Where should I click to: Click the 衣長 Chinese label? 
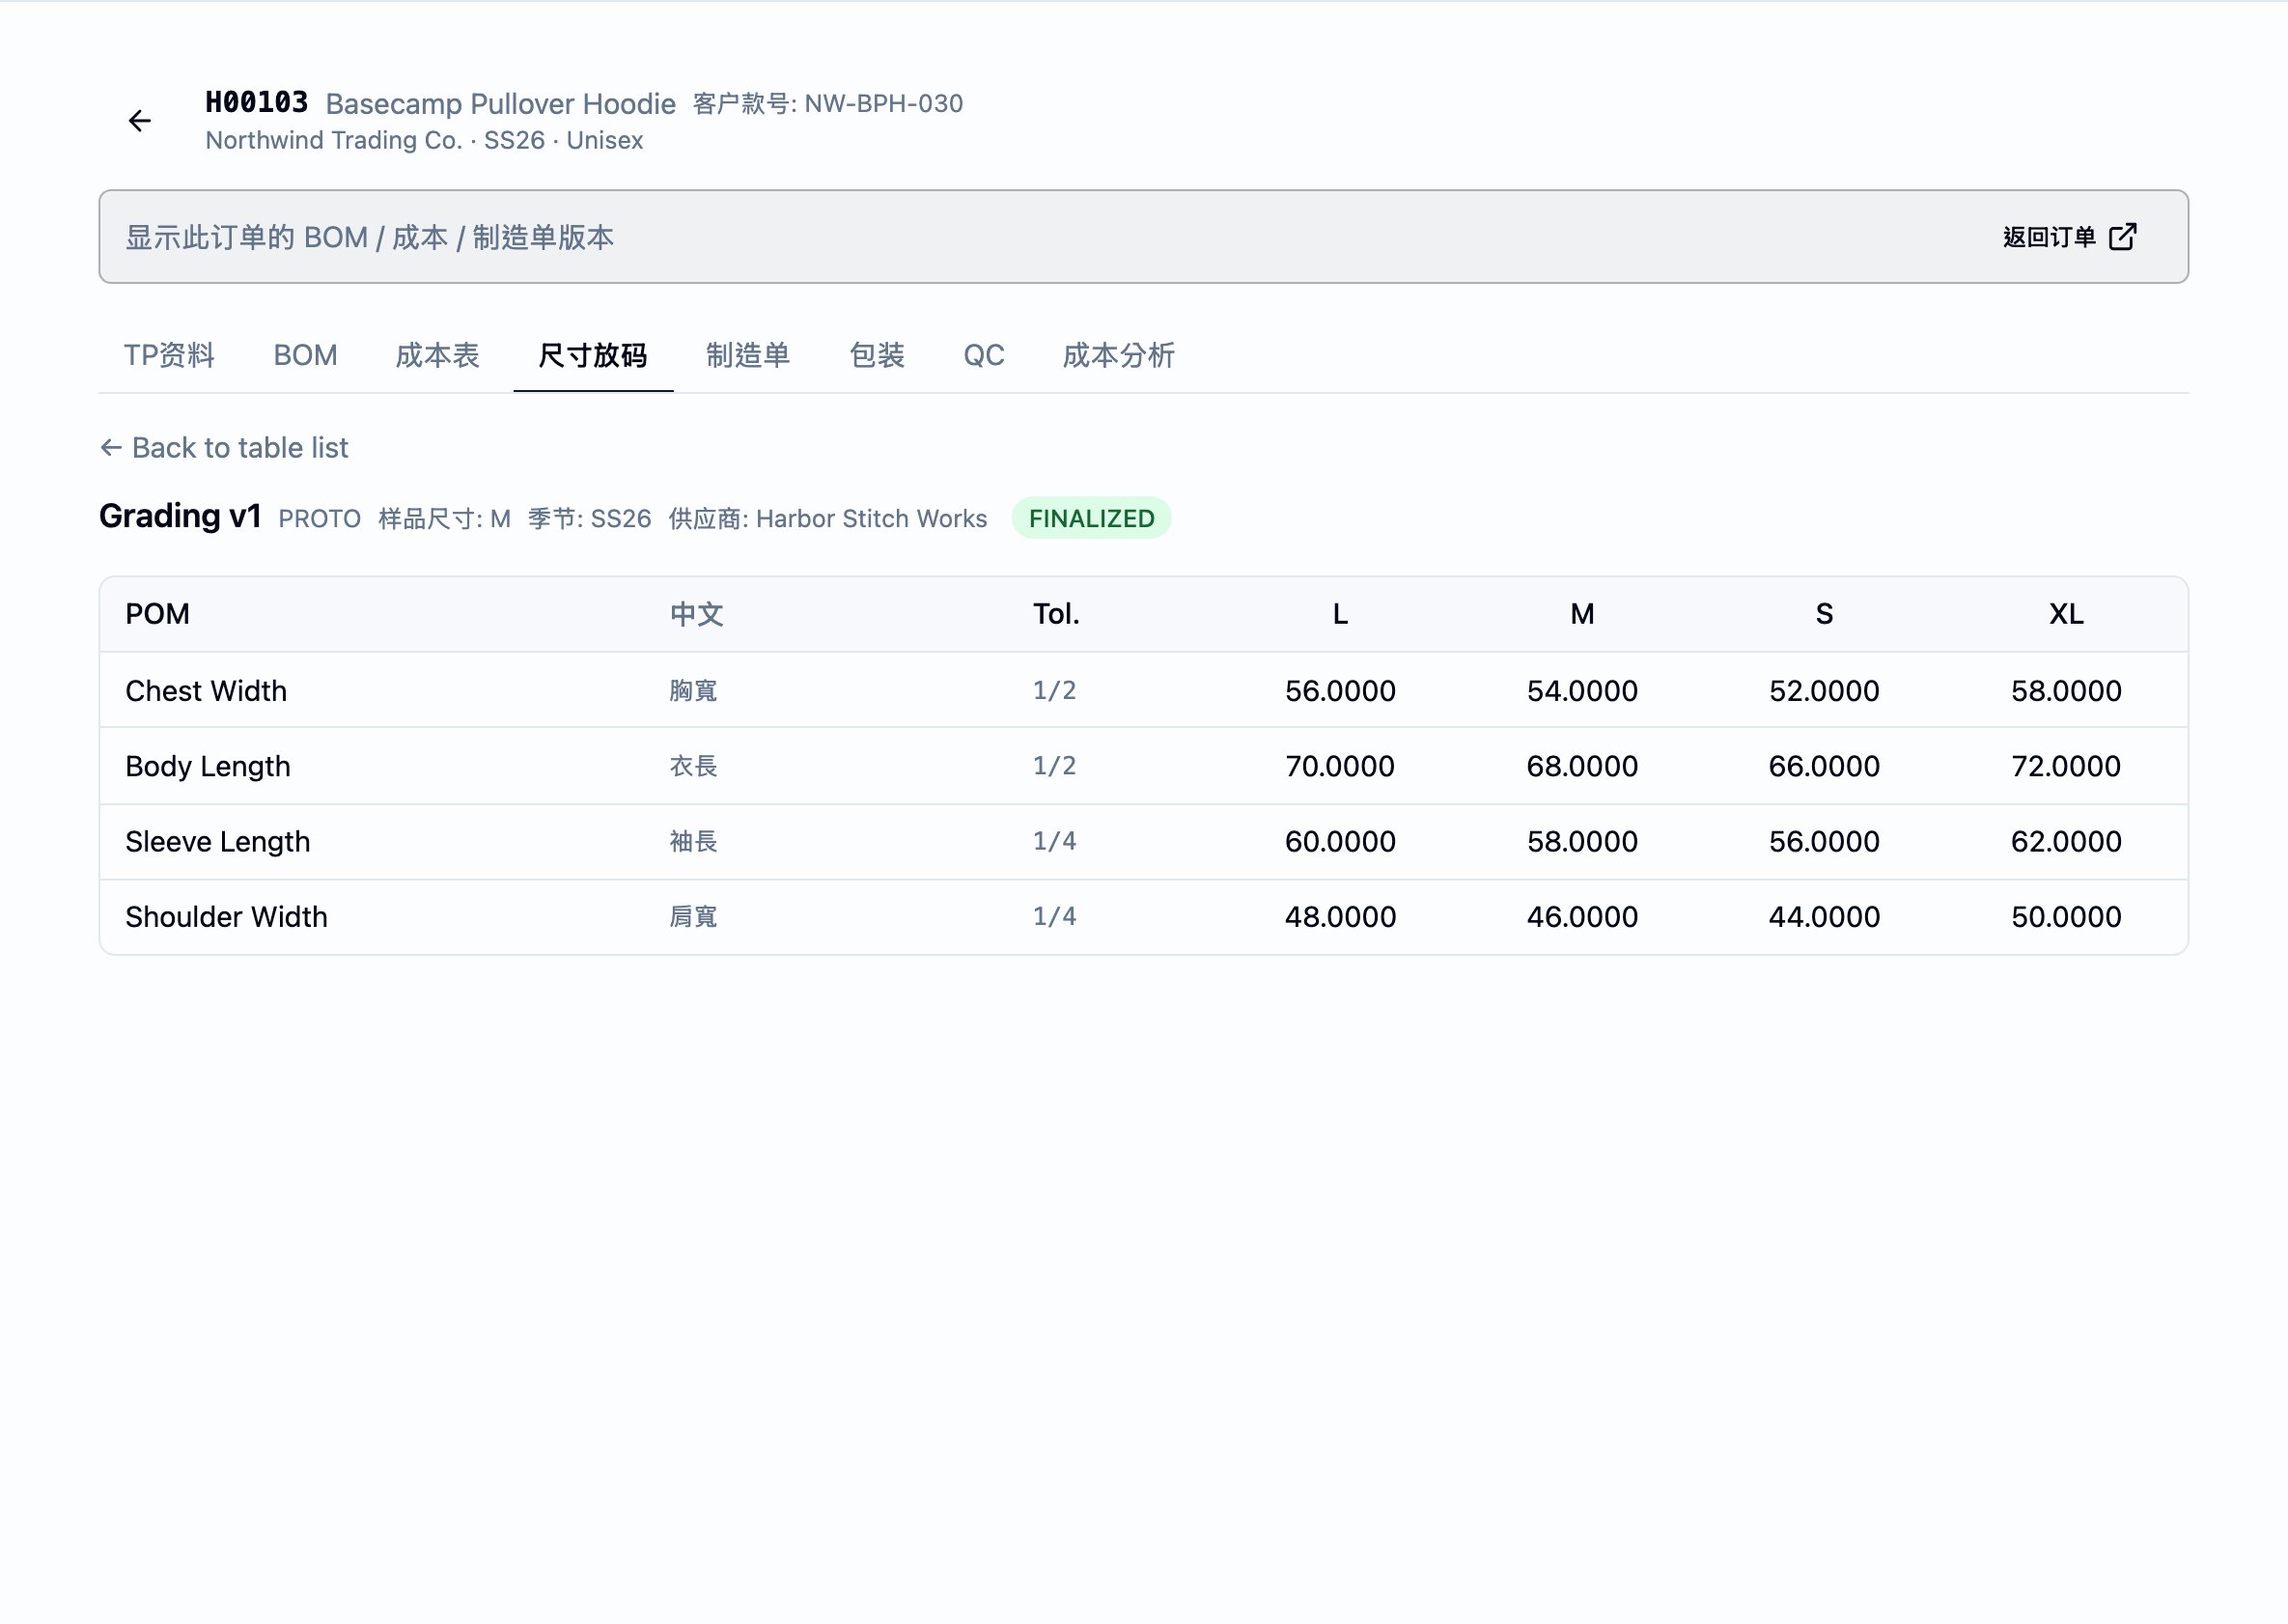(x=693, y=766)
